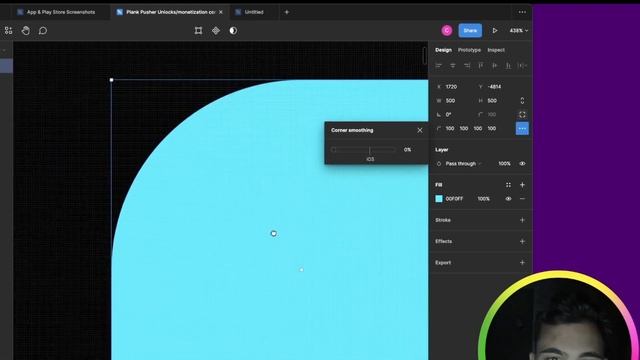
Task: Start the prototype presentation play icon
Action: 495,31
